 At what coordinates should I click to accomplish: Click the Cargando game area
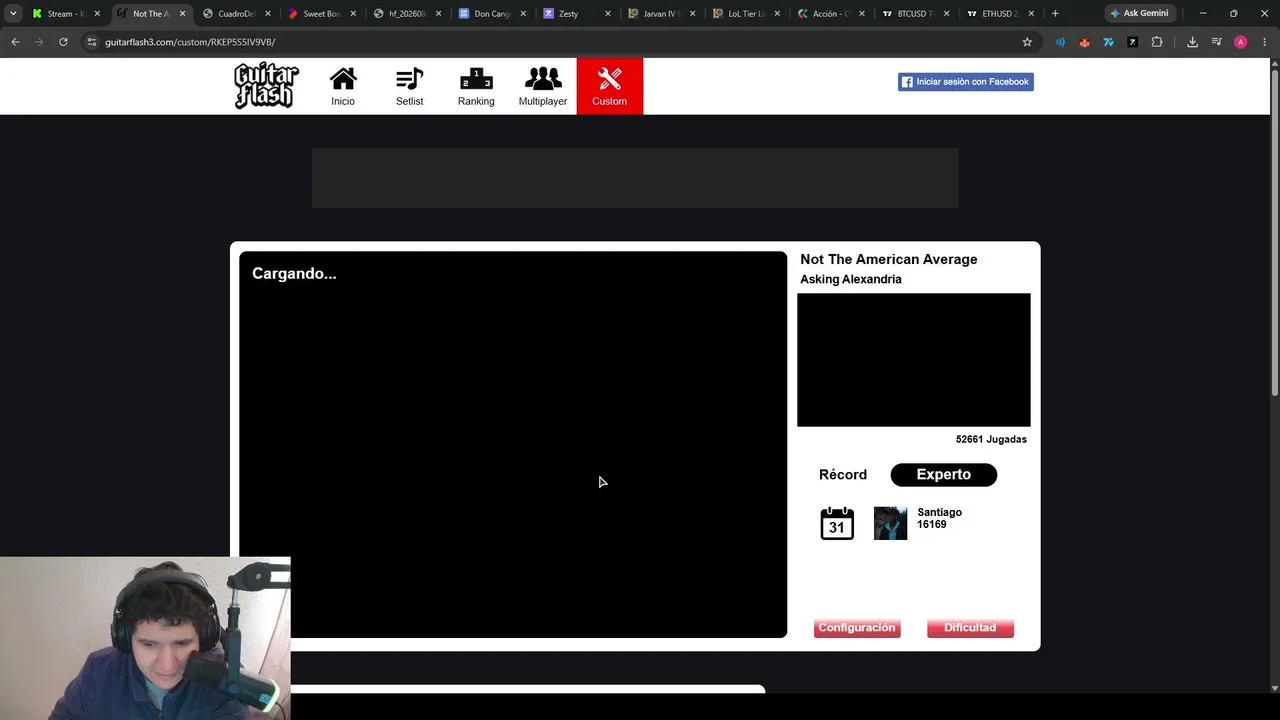[x=513, y=444]
